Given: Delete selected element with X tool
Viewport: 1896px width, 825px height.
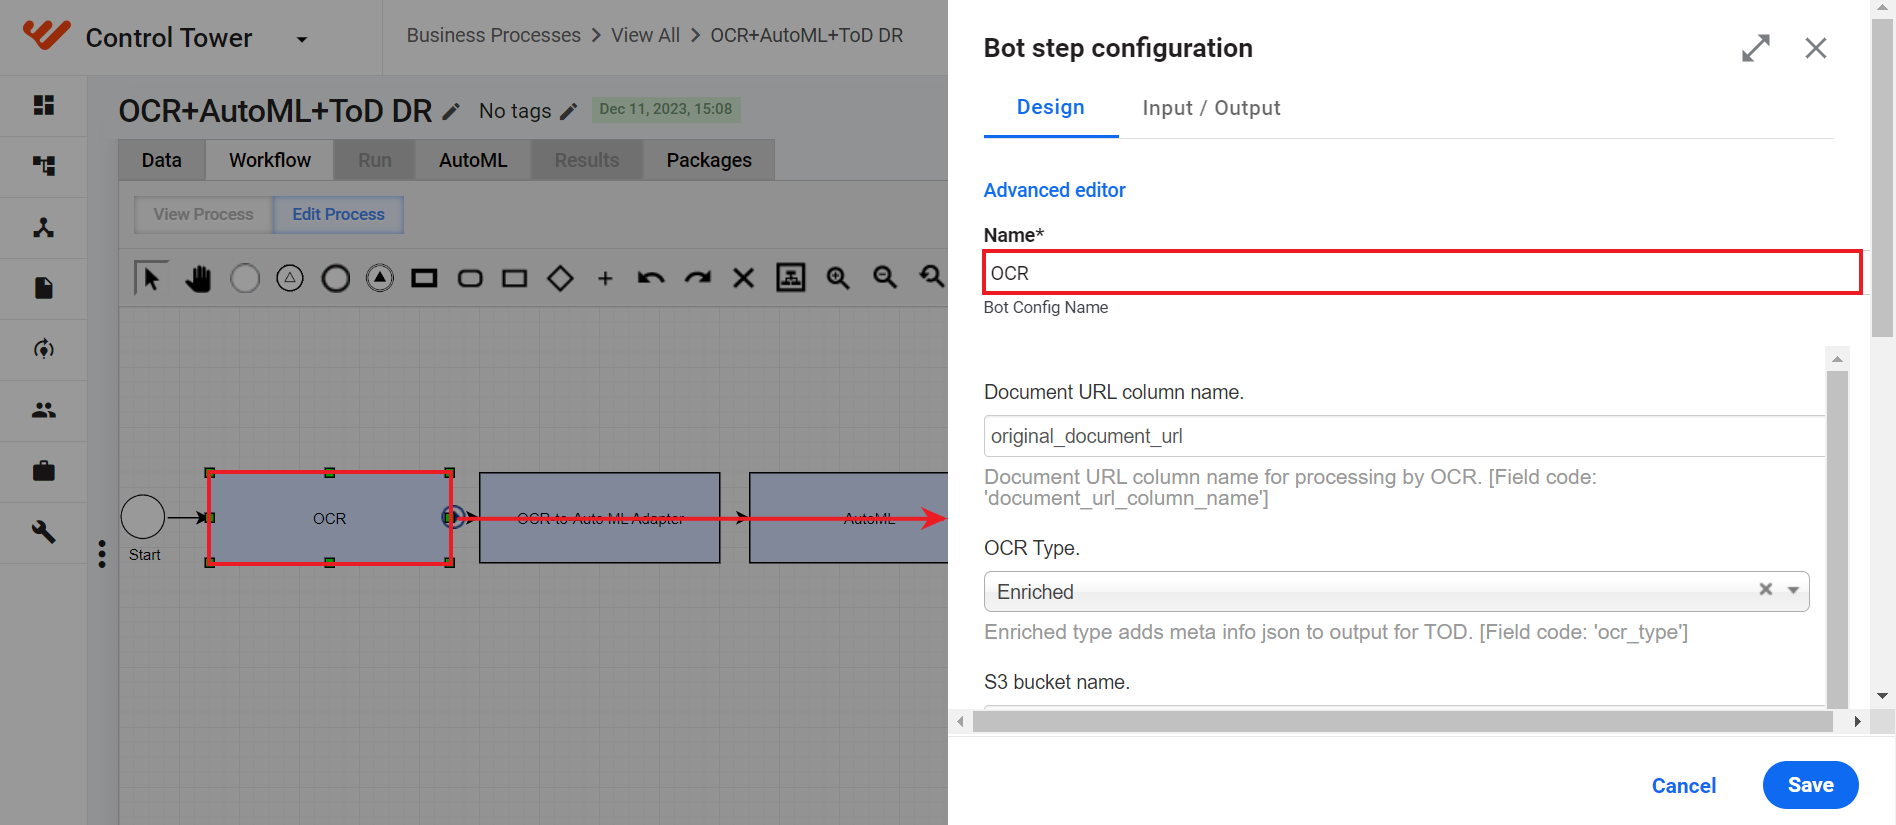Looking at the screenshot, I should tap(743, 278).
